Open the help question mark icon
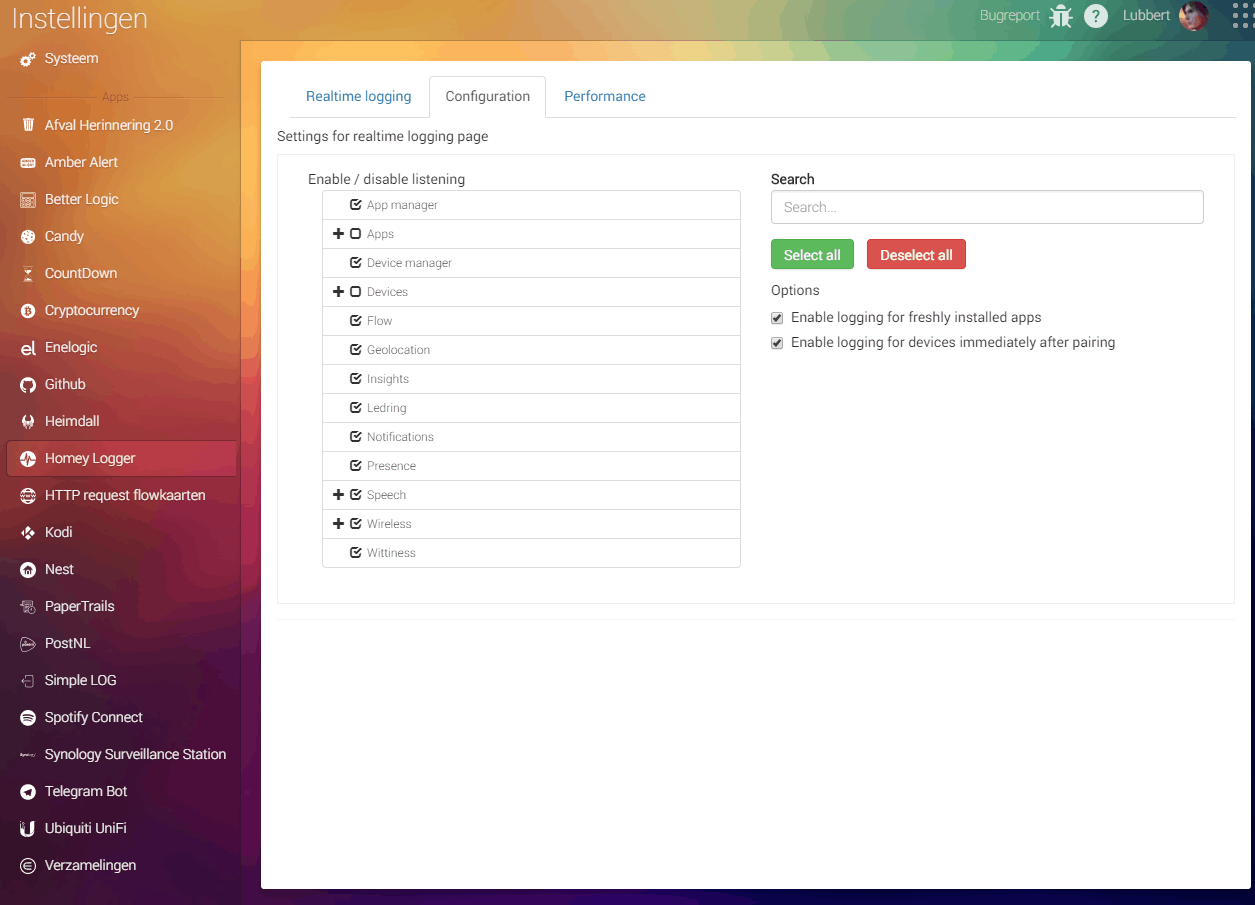Viewport: 1255px width, 905px height. [1096, 16]
